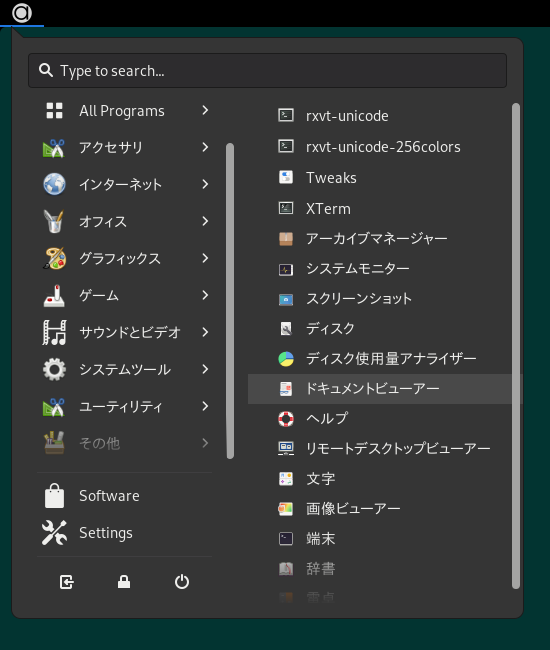Click the power off button
The width and height of the screenshot is (550, 650).
[182, 582]
